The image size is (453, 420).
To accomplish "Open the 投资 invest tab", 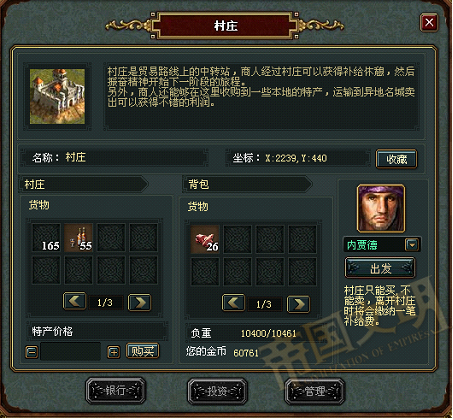I will point(217,391).
